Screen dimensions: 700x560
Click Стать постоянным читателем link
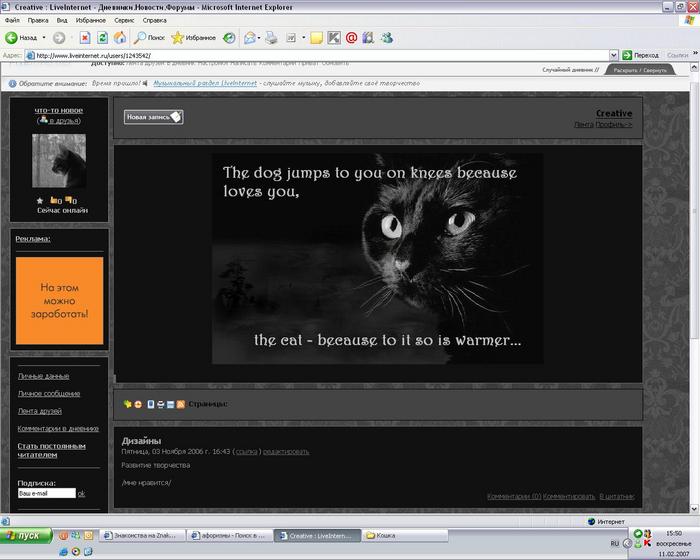pyautogui.click(x=51, y=450)
